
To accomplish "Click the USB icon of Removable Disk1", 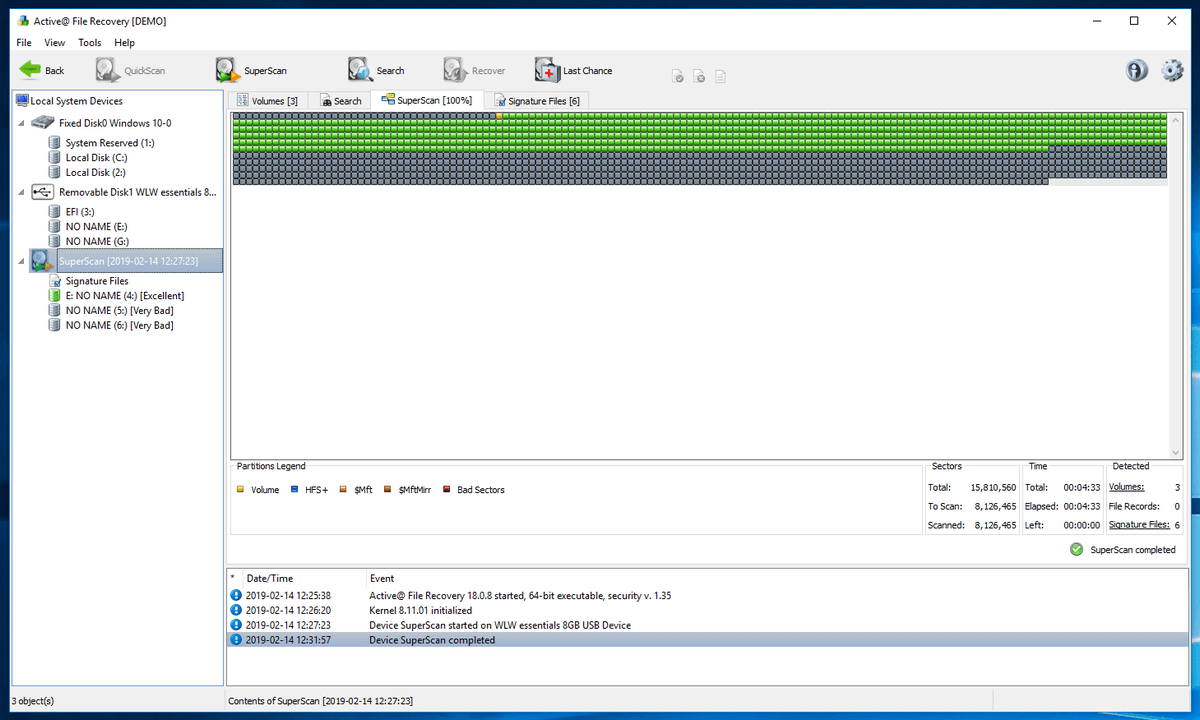I will 42,192.
